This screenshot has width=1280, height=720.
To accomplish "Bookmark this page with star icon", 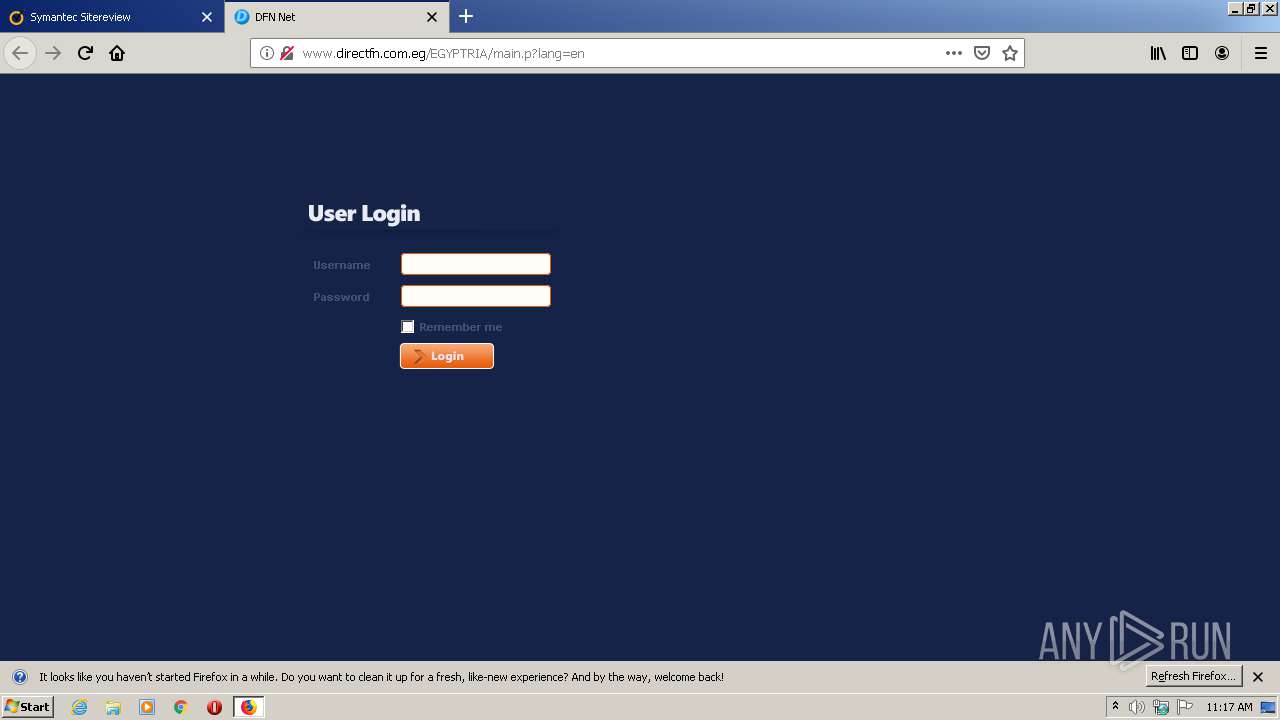I will tap(1010, 53).
